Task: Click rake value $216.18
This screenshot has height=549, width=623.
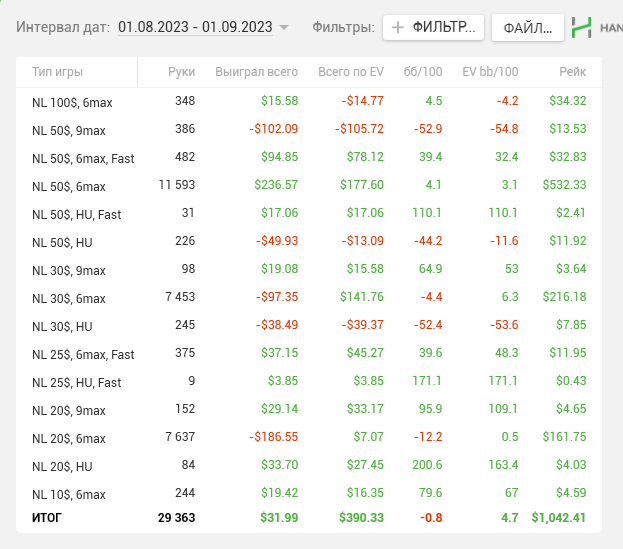Action: pyautogui.click(x=564, y=297)
